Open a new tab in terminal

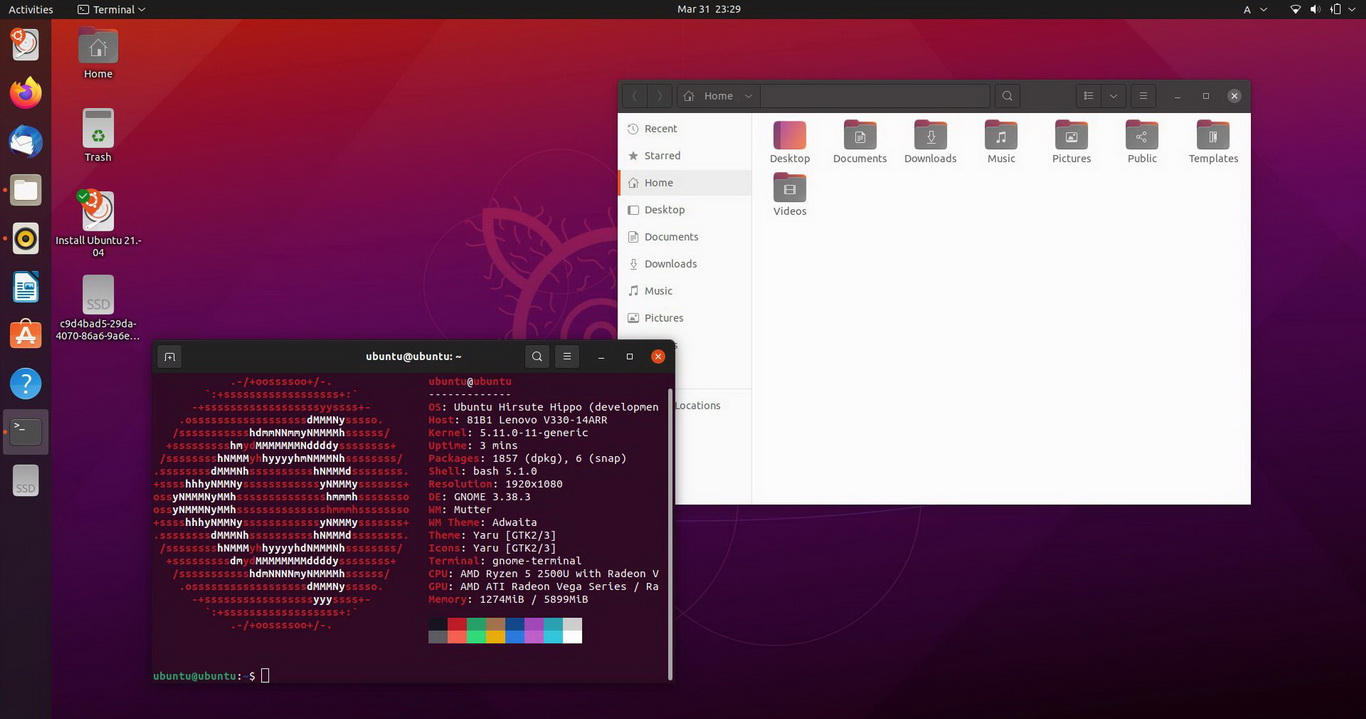tap(170, 357)
